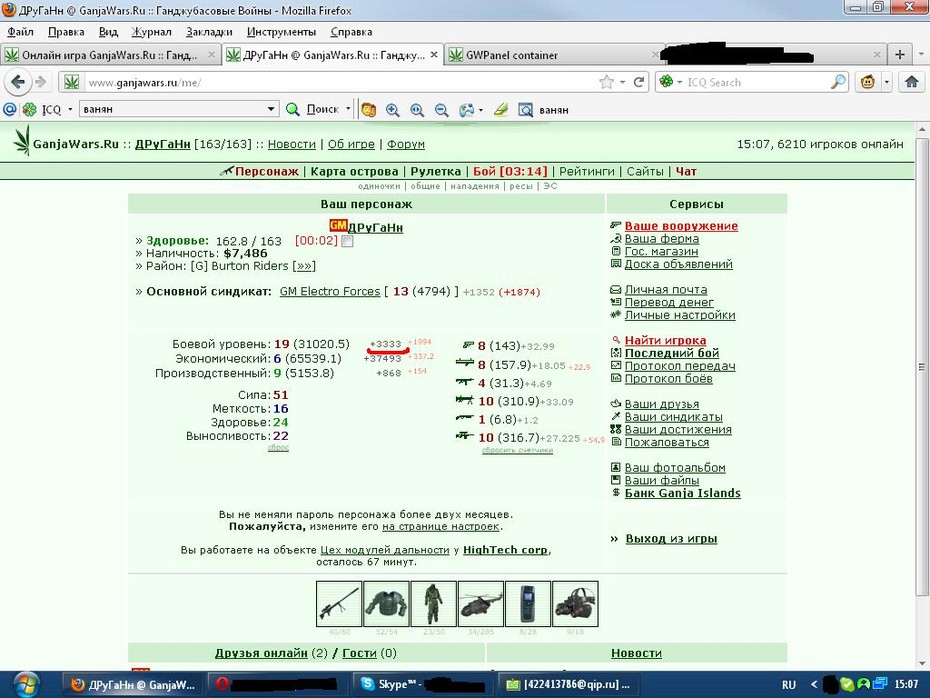Open the Закладки menu
The width and height of the screenshot is (930, 698).
click(x=209, y=32)
